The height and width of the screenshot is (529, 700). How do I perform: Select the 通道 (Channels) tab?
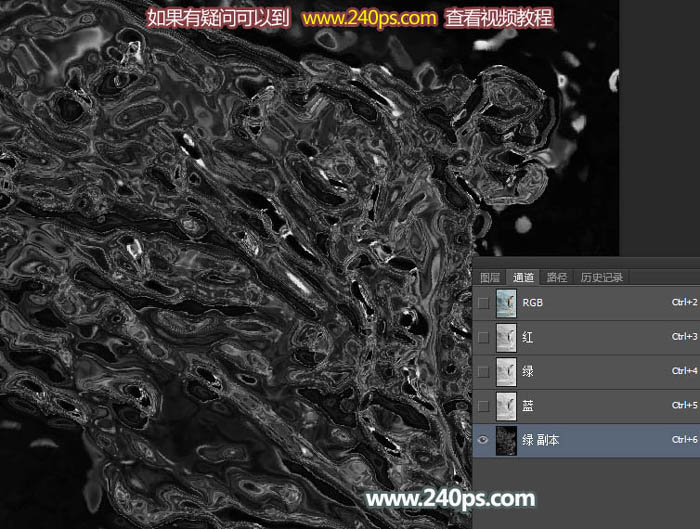coord(523,278)
